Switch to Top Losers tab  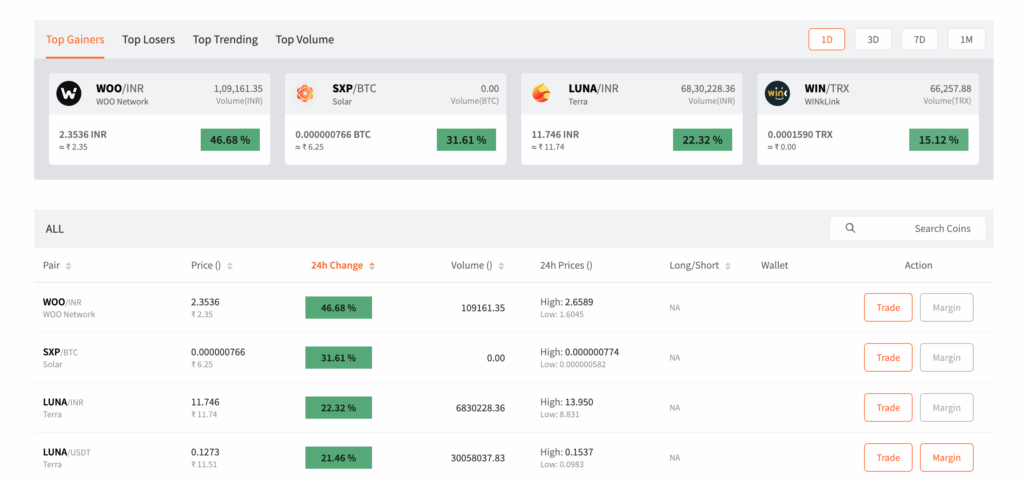click(148, 40)
